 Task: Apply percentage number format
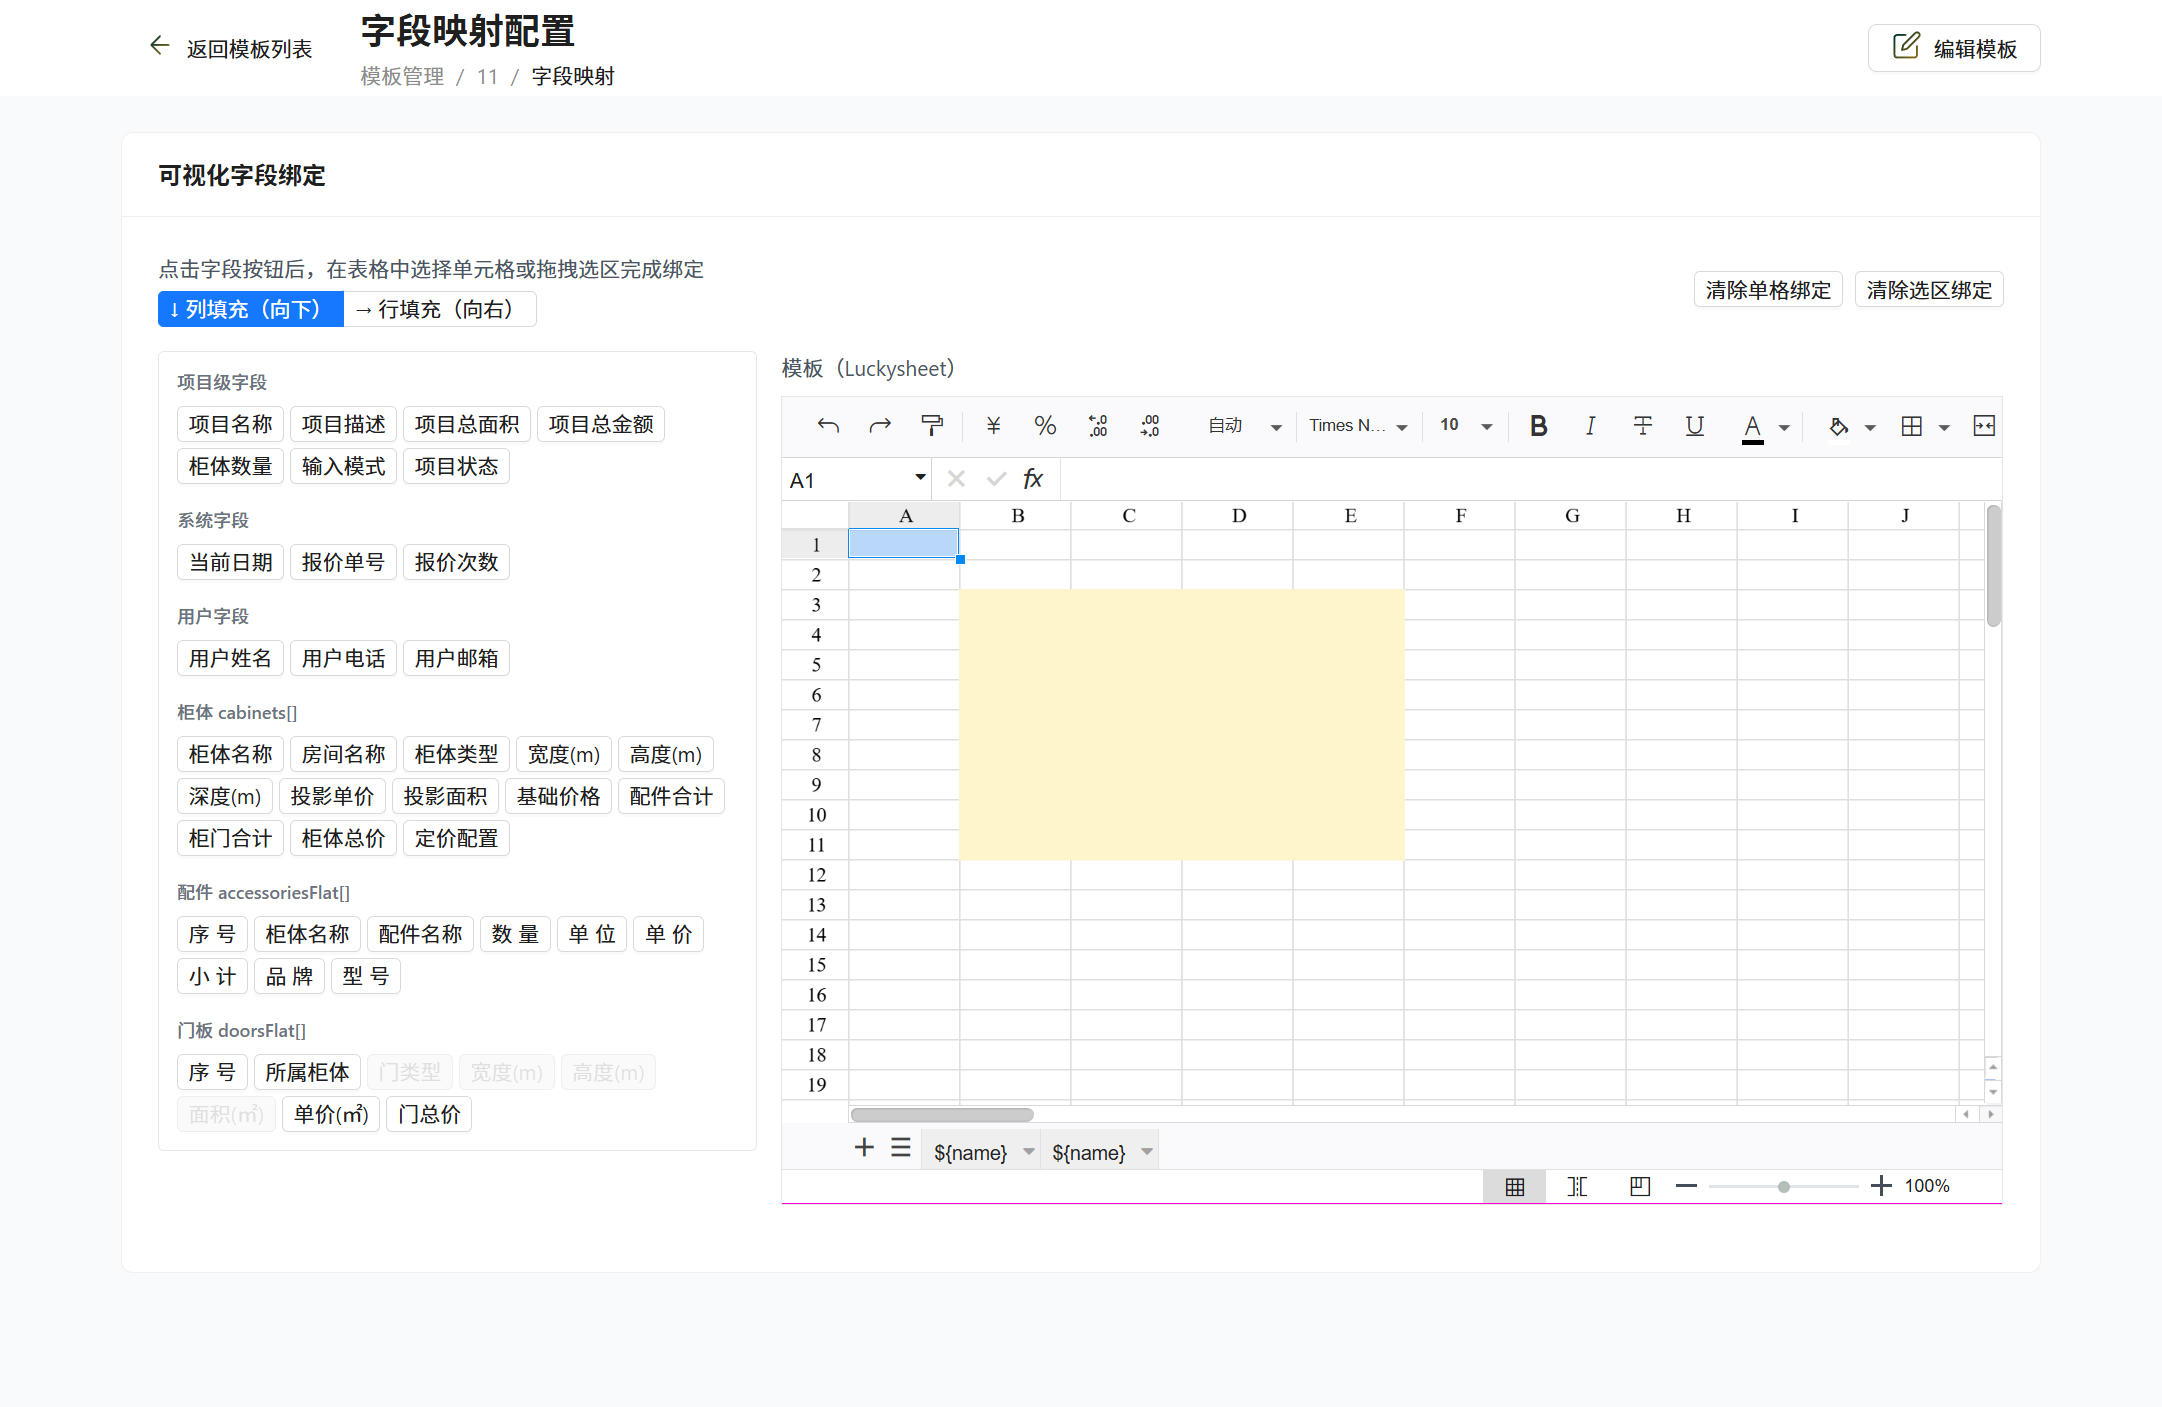click(1045, 426)
